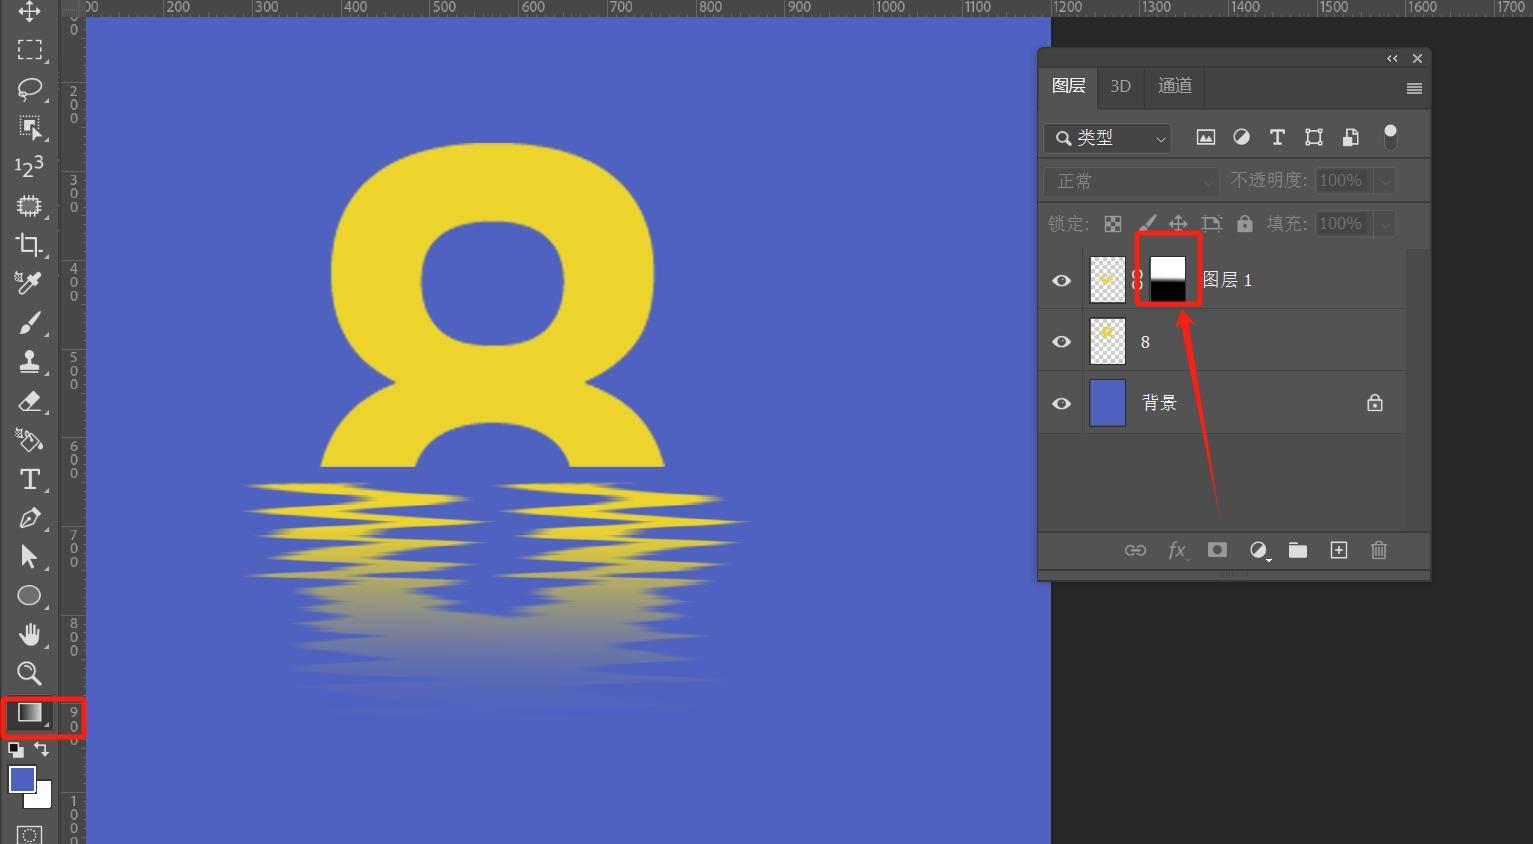Image resolution: width=1533 pixels, height=844 pixels.
Task: Open the 正常 blend mode dropdown
Action: pos(1131,181)
